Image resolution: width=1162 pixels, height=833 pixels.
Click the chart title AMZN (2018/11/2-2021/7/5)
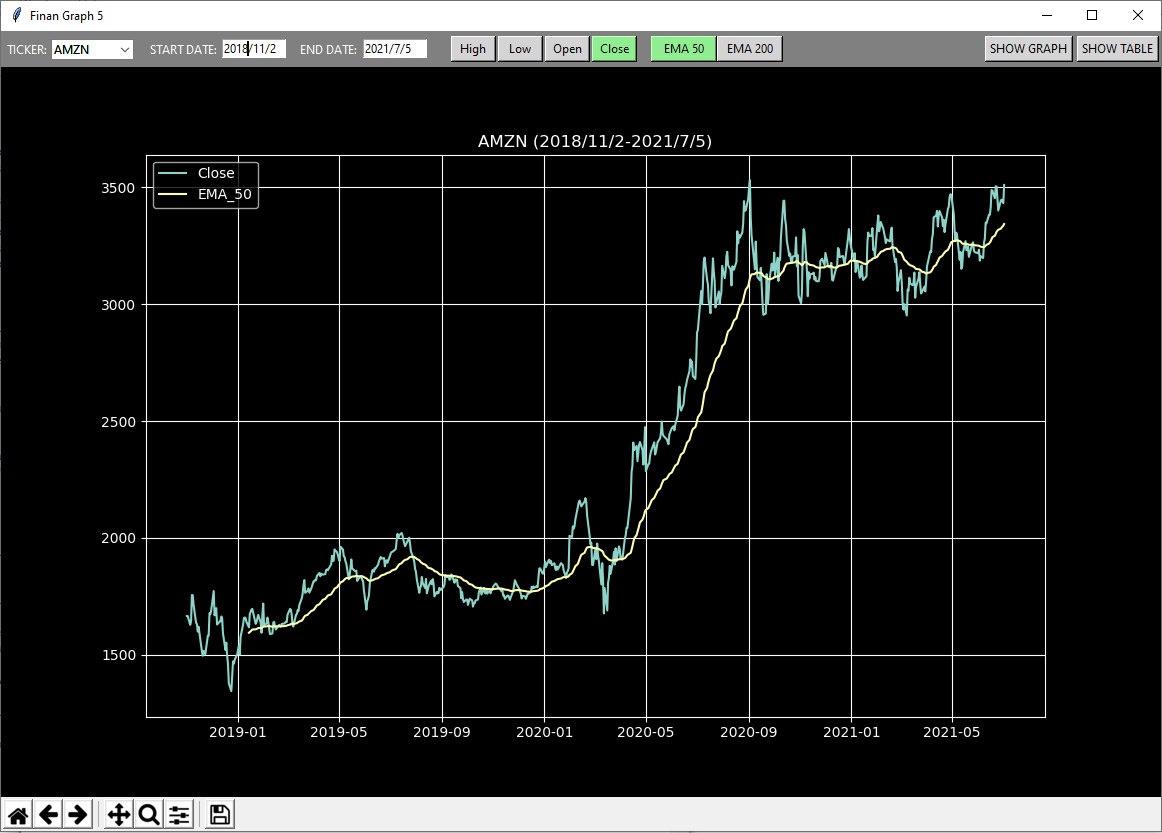(595, 142)
